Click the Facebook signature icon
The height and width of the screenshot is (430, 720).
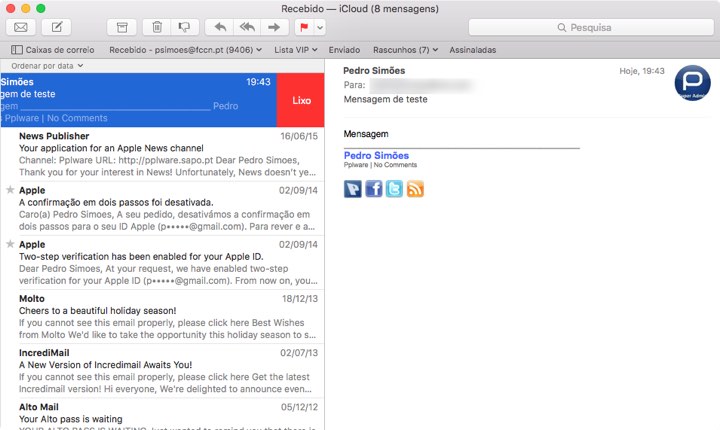tap(374, 189)
